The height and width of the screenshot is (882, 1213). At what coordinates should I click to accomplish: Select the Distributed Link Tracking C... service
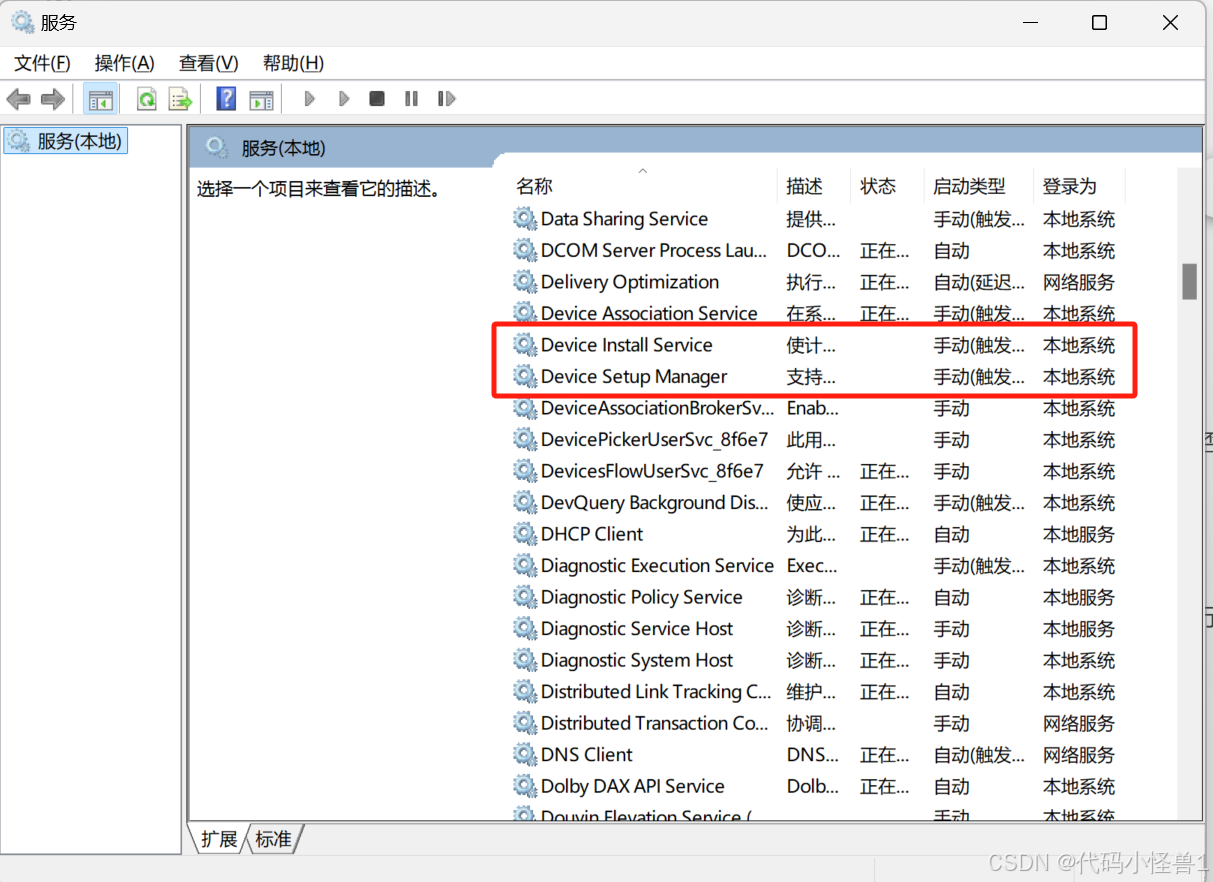(x=656, y=692)
